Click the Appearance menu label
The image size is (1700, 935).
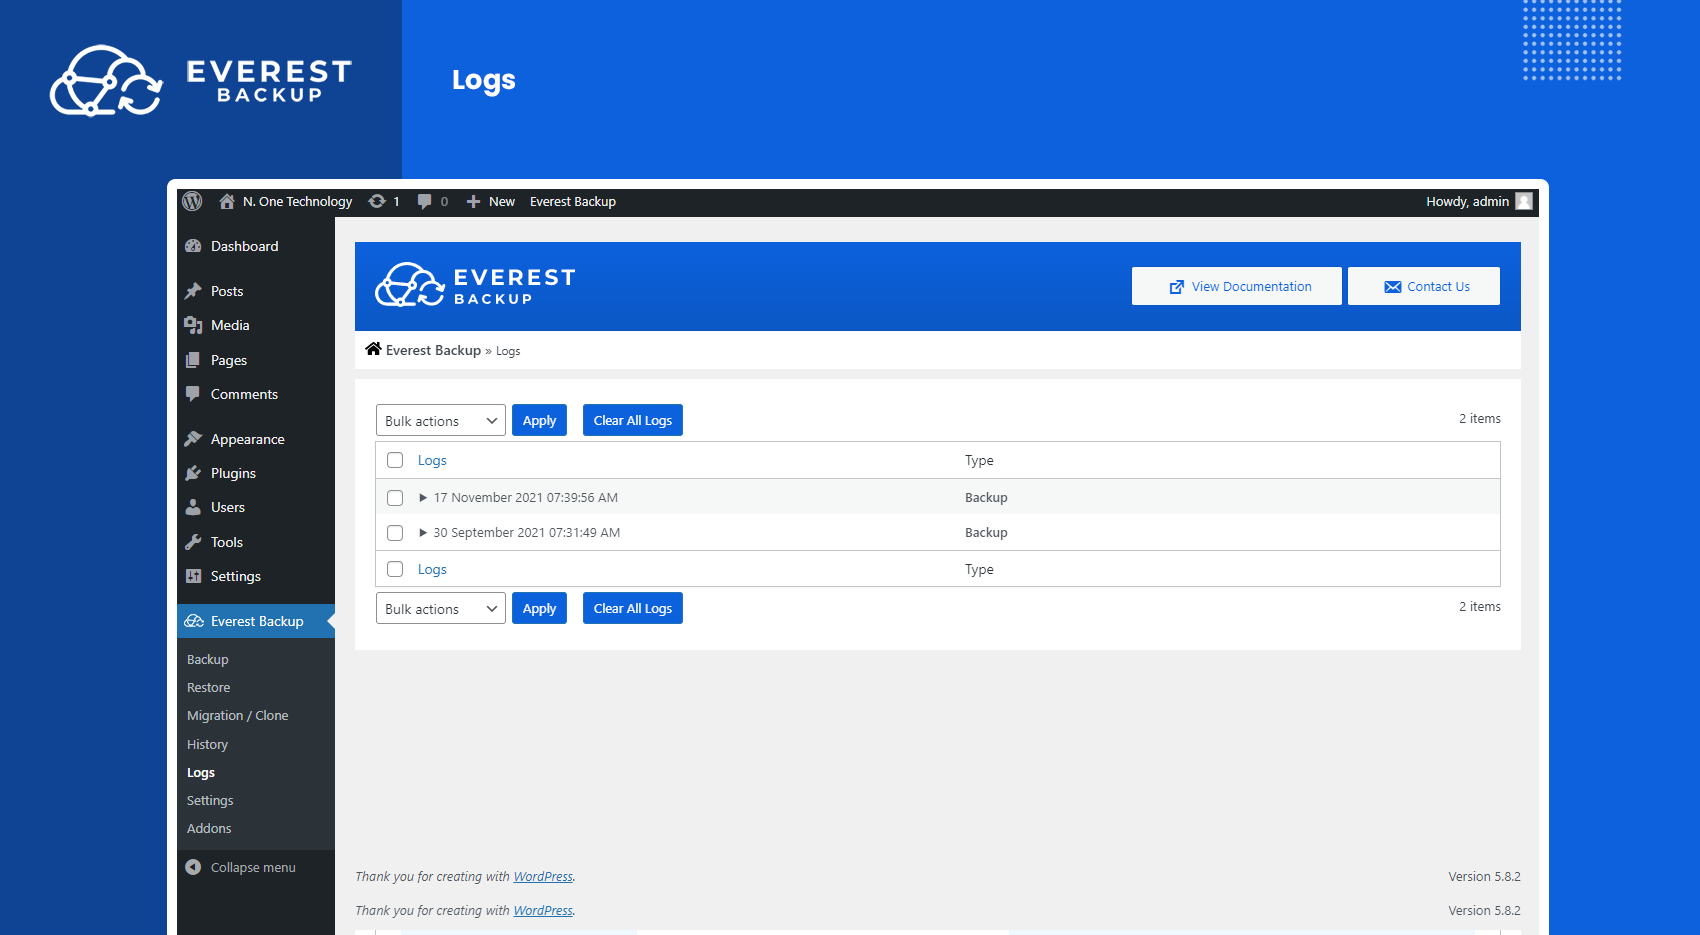click(248, 439)
